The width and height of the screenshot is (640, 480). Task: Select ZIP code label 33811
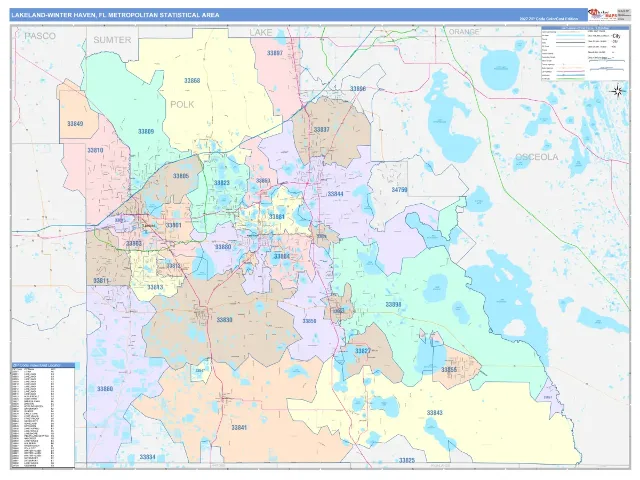click(x=101, y=281)
